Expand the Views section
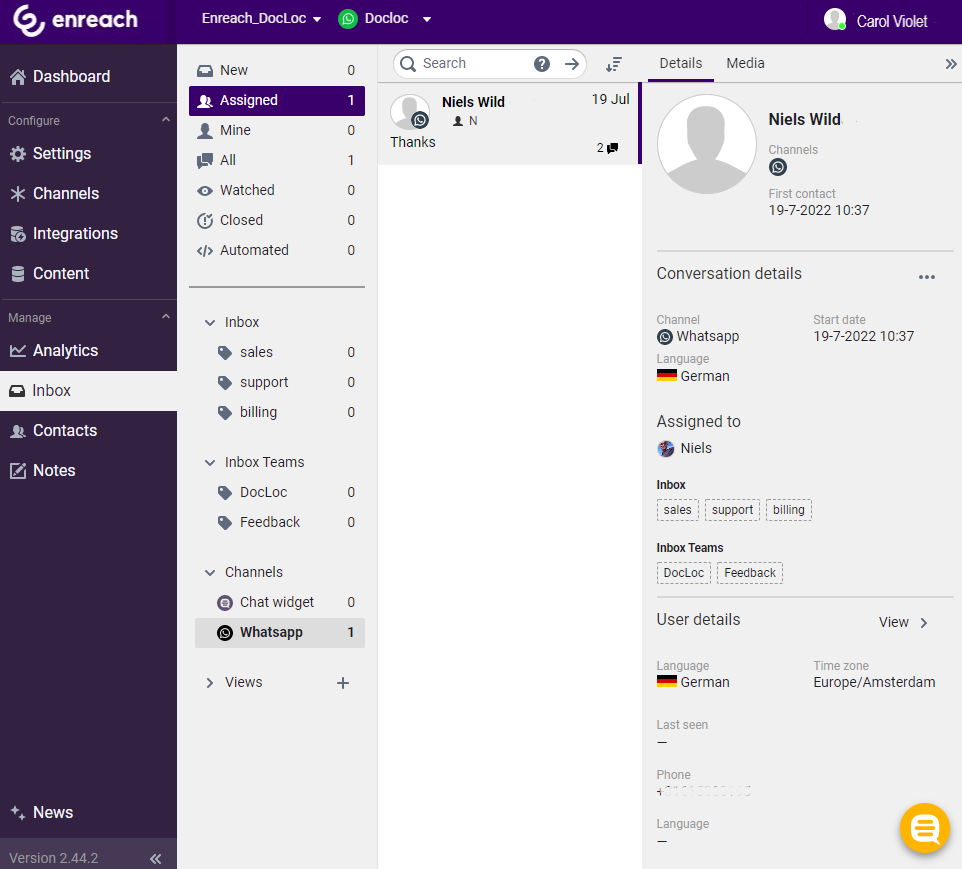962x869 pixels. pos(210,682)
